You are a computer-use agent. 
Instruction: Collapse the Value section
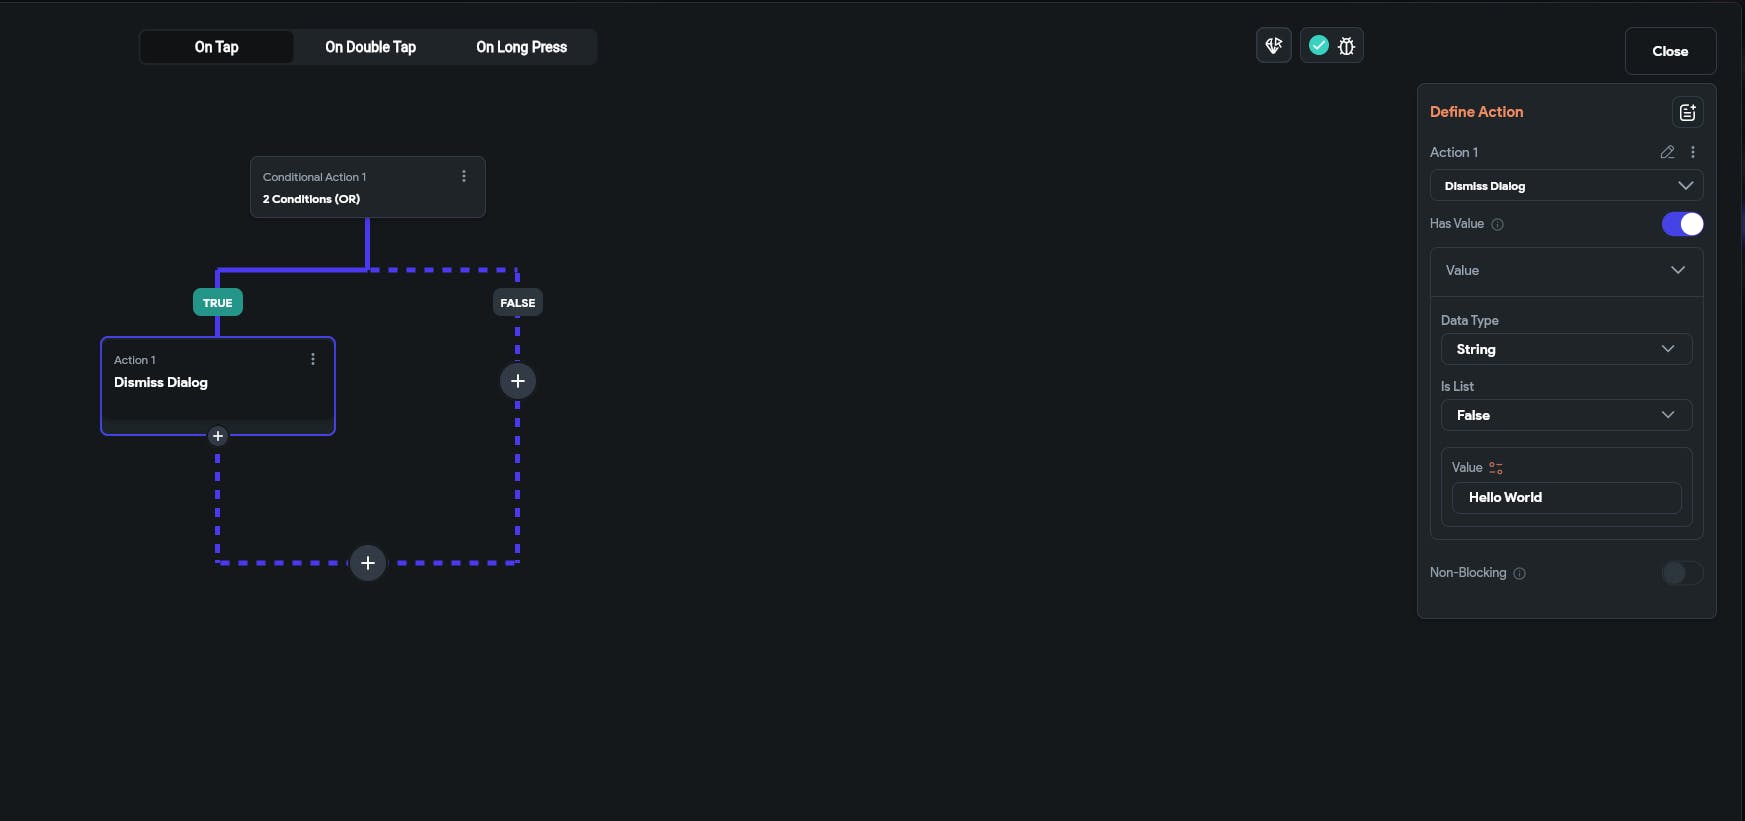click(1677, 271)
